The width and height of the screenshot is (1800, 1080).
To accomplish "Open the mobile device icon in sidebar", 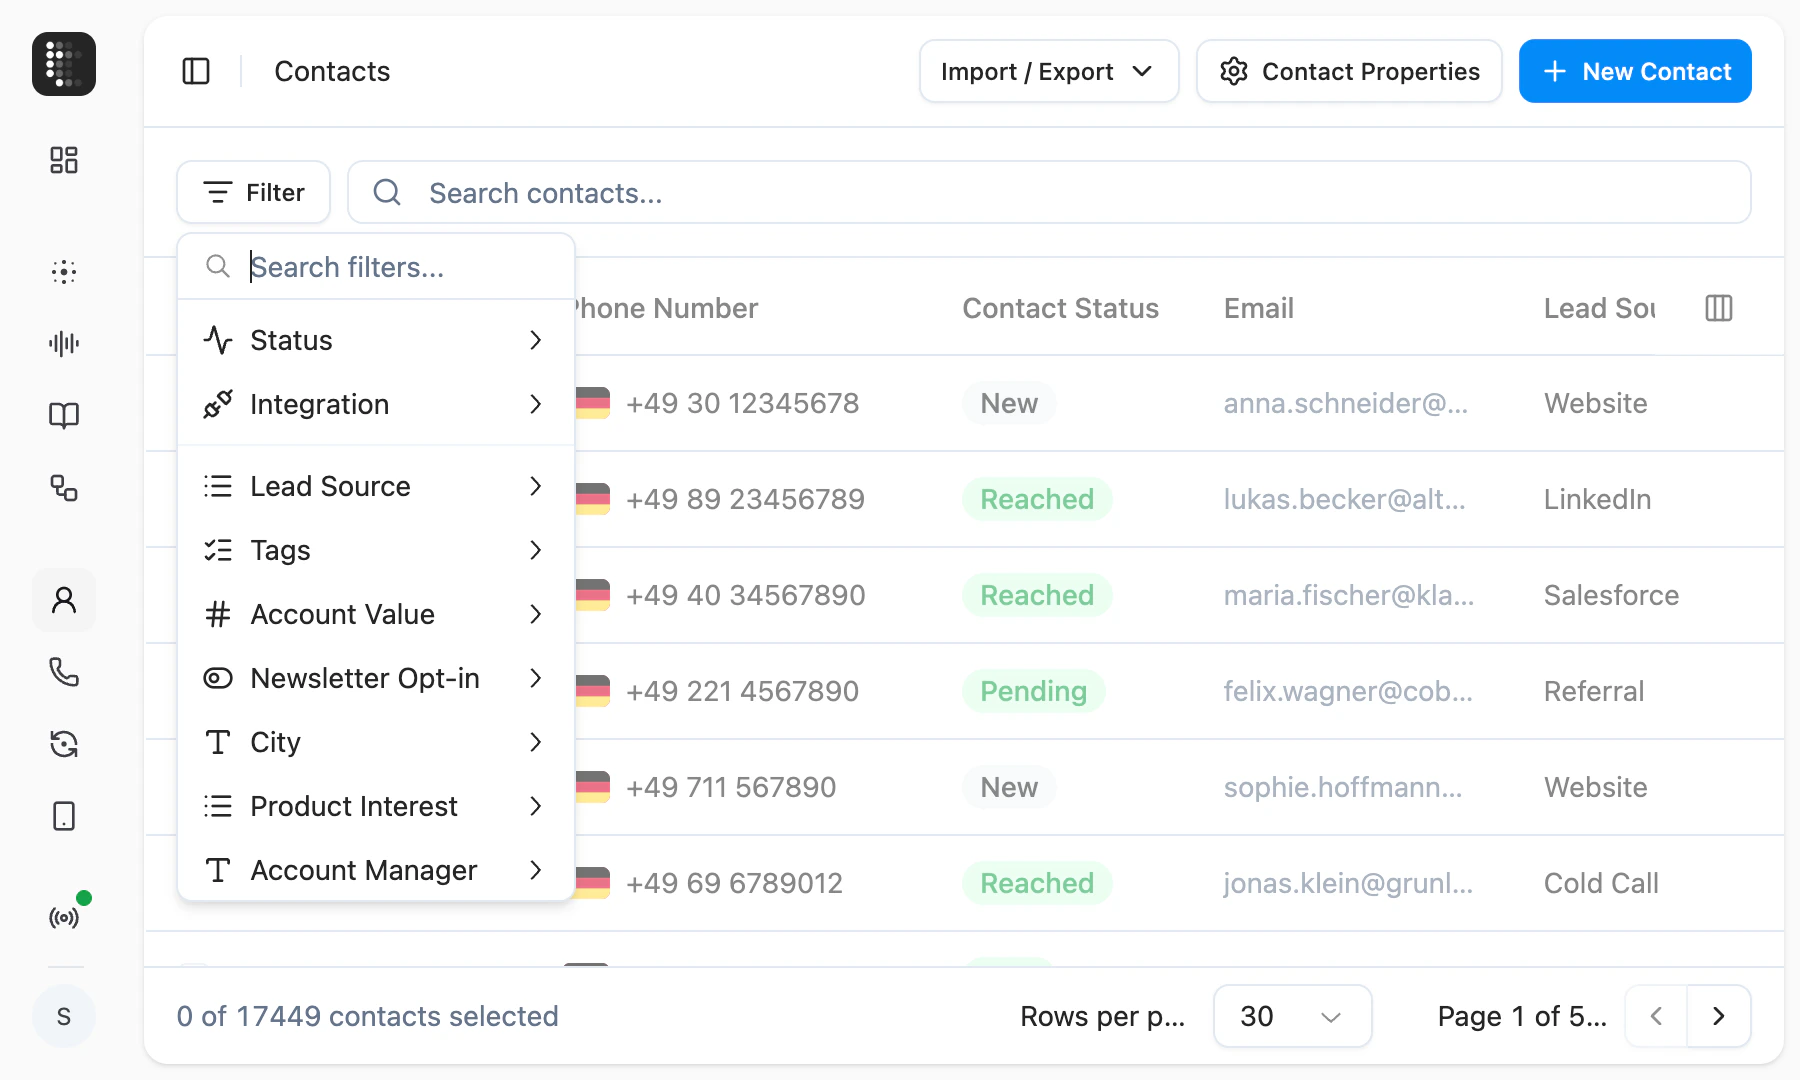I will point(64,816).
